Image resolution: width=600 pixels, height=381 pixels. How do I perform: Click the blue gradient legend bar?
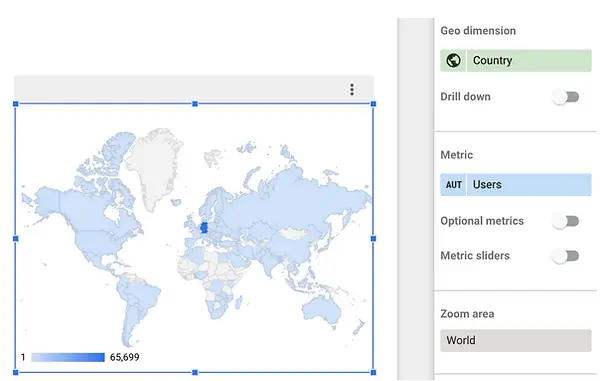[68, 357]
